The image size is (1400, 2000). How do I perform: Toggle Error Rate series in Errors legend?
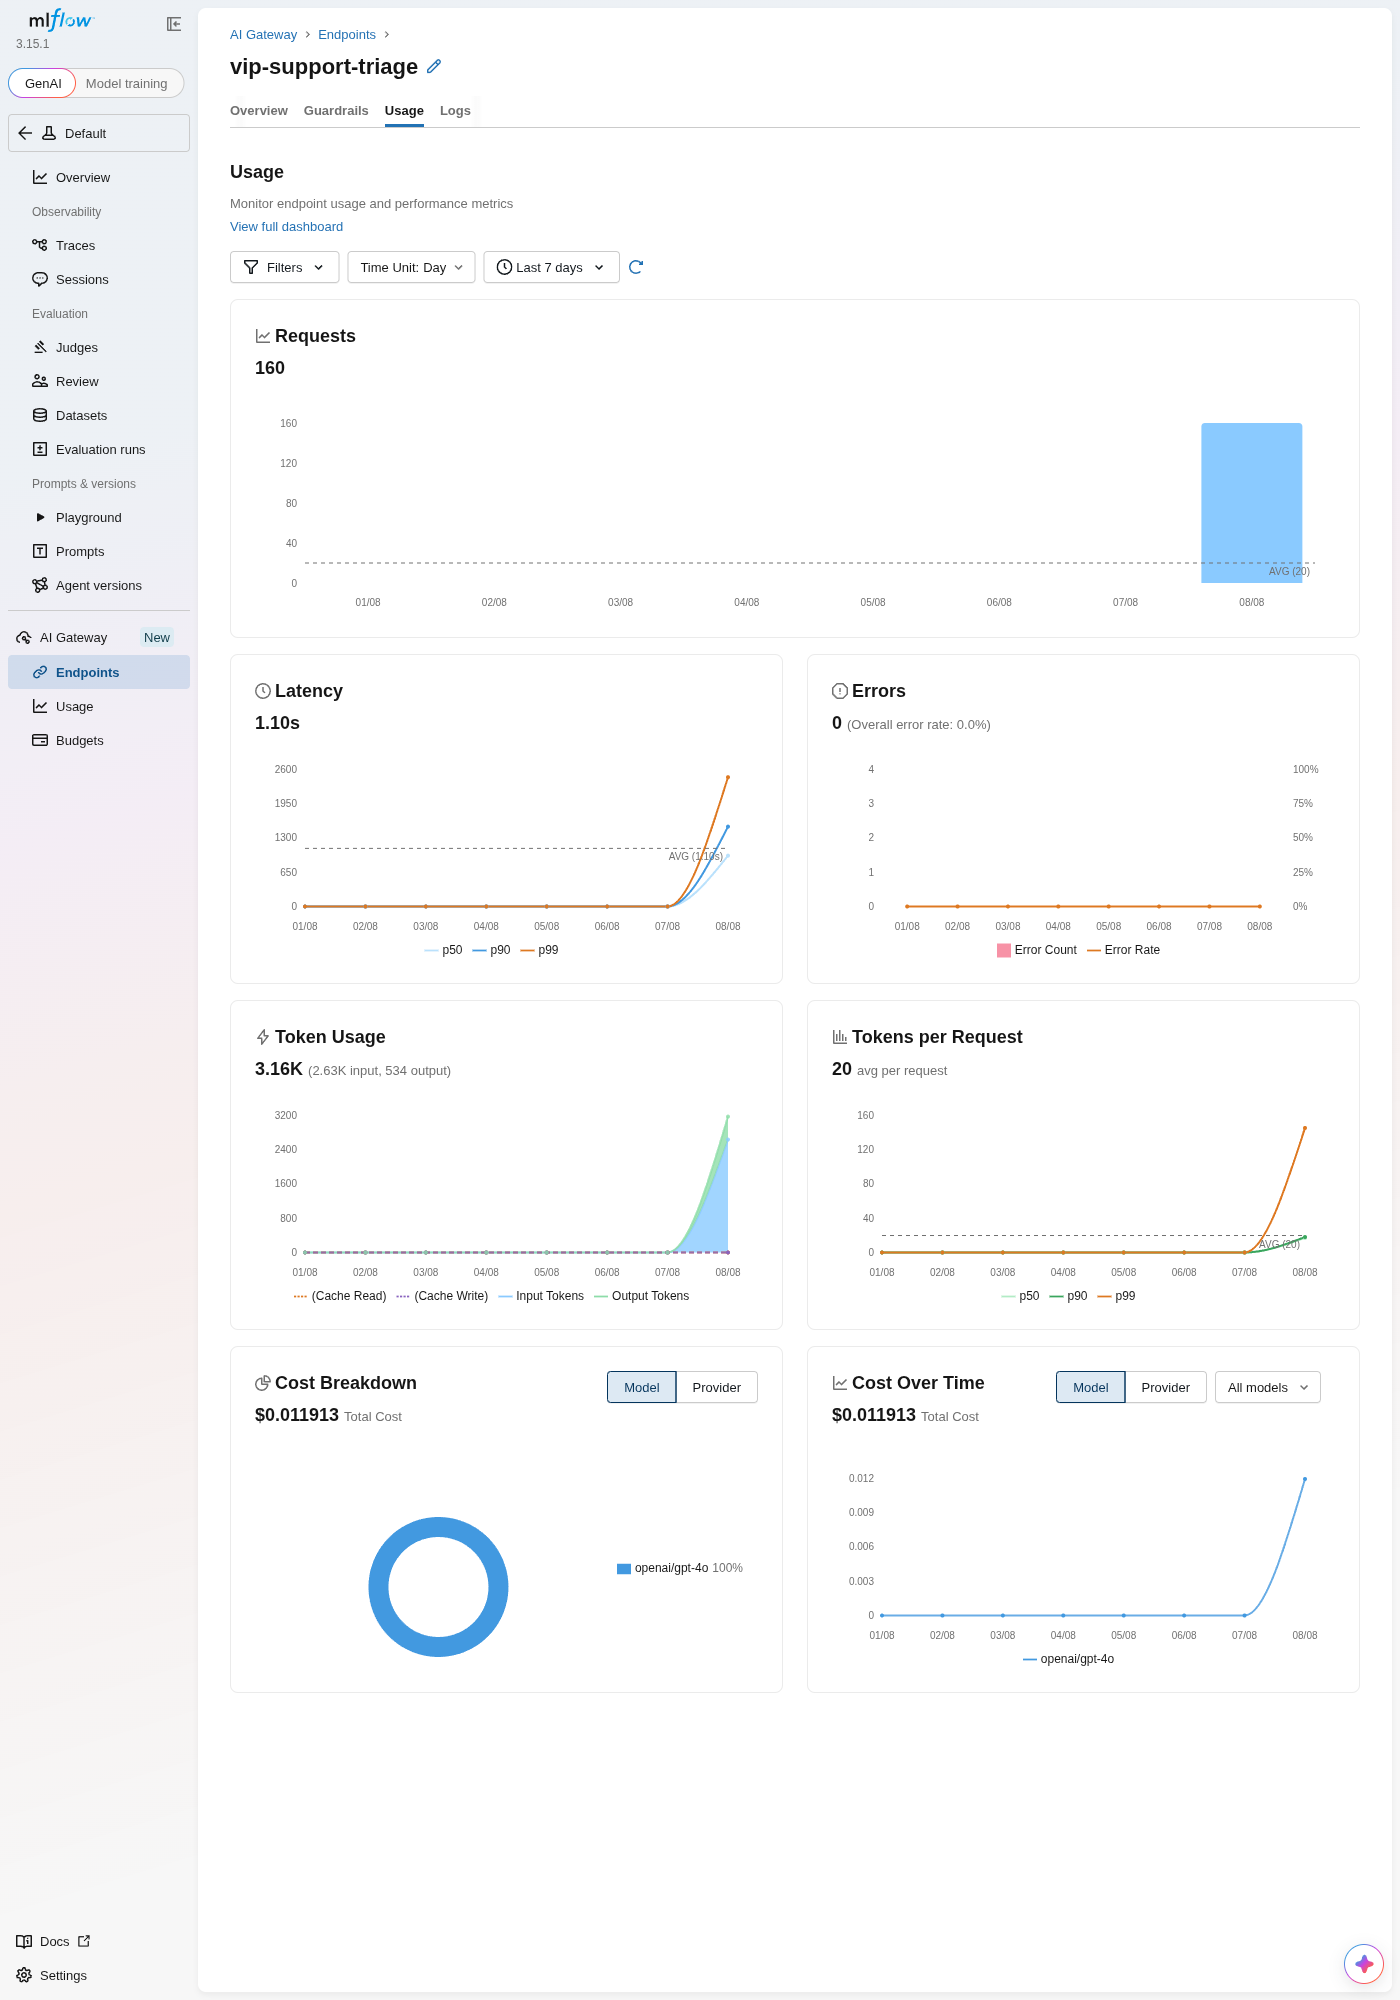click(x=1123, y=950)
